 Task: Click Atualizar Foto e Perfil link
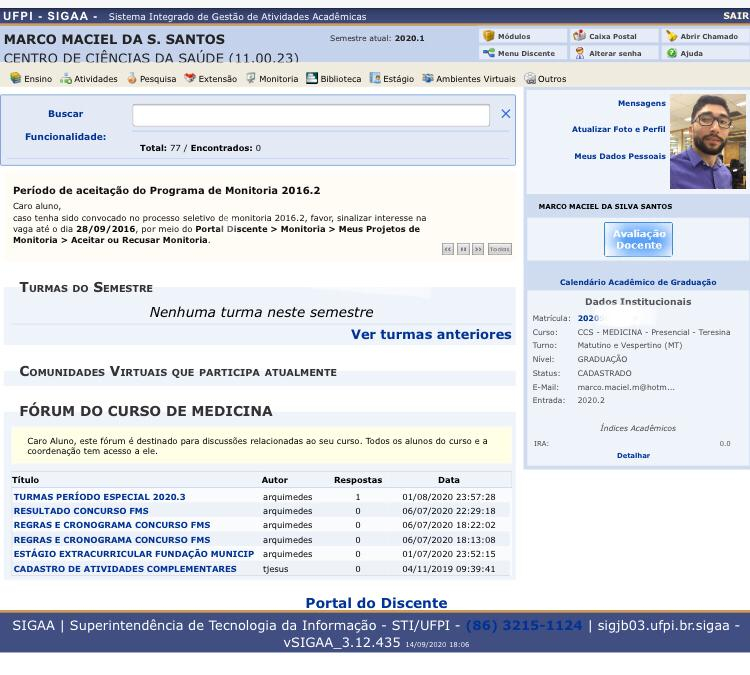(x=618, y=129)
